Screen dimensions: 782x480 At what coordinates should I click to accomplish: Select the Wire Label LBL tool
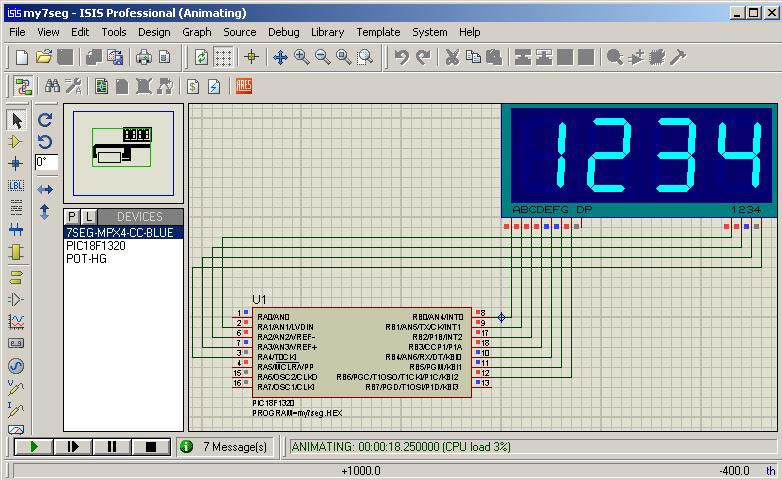(x=16, y=186)
